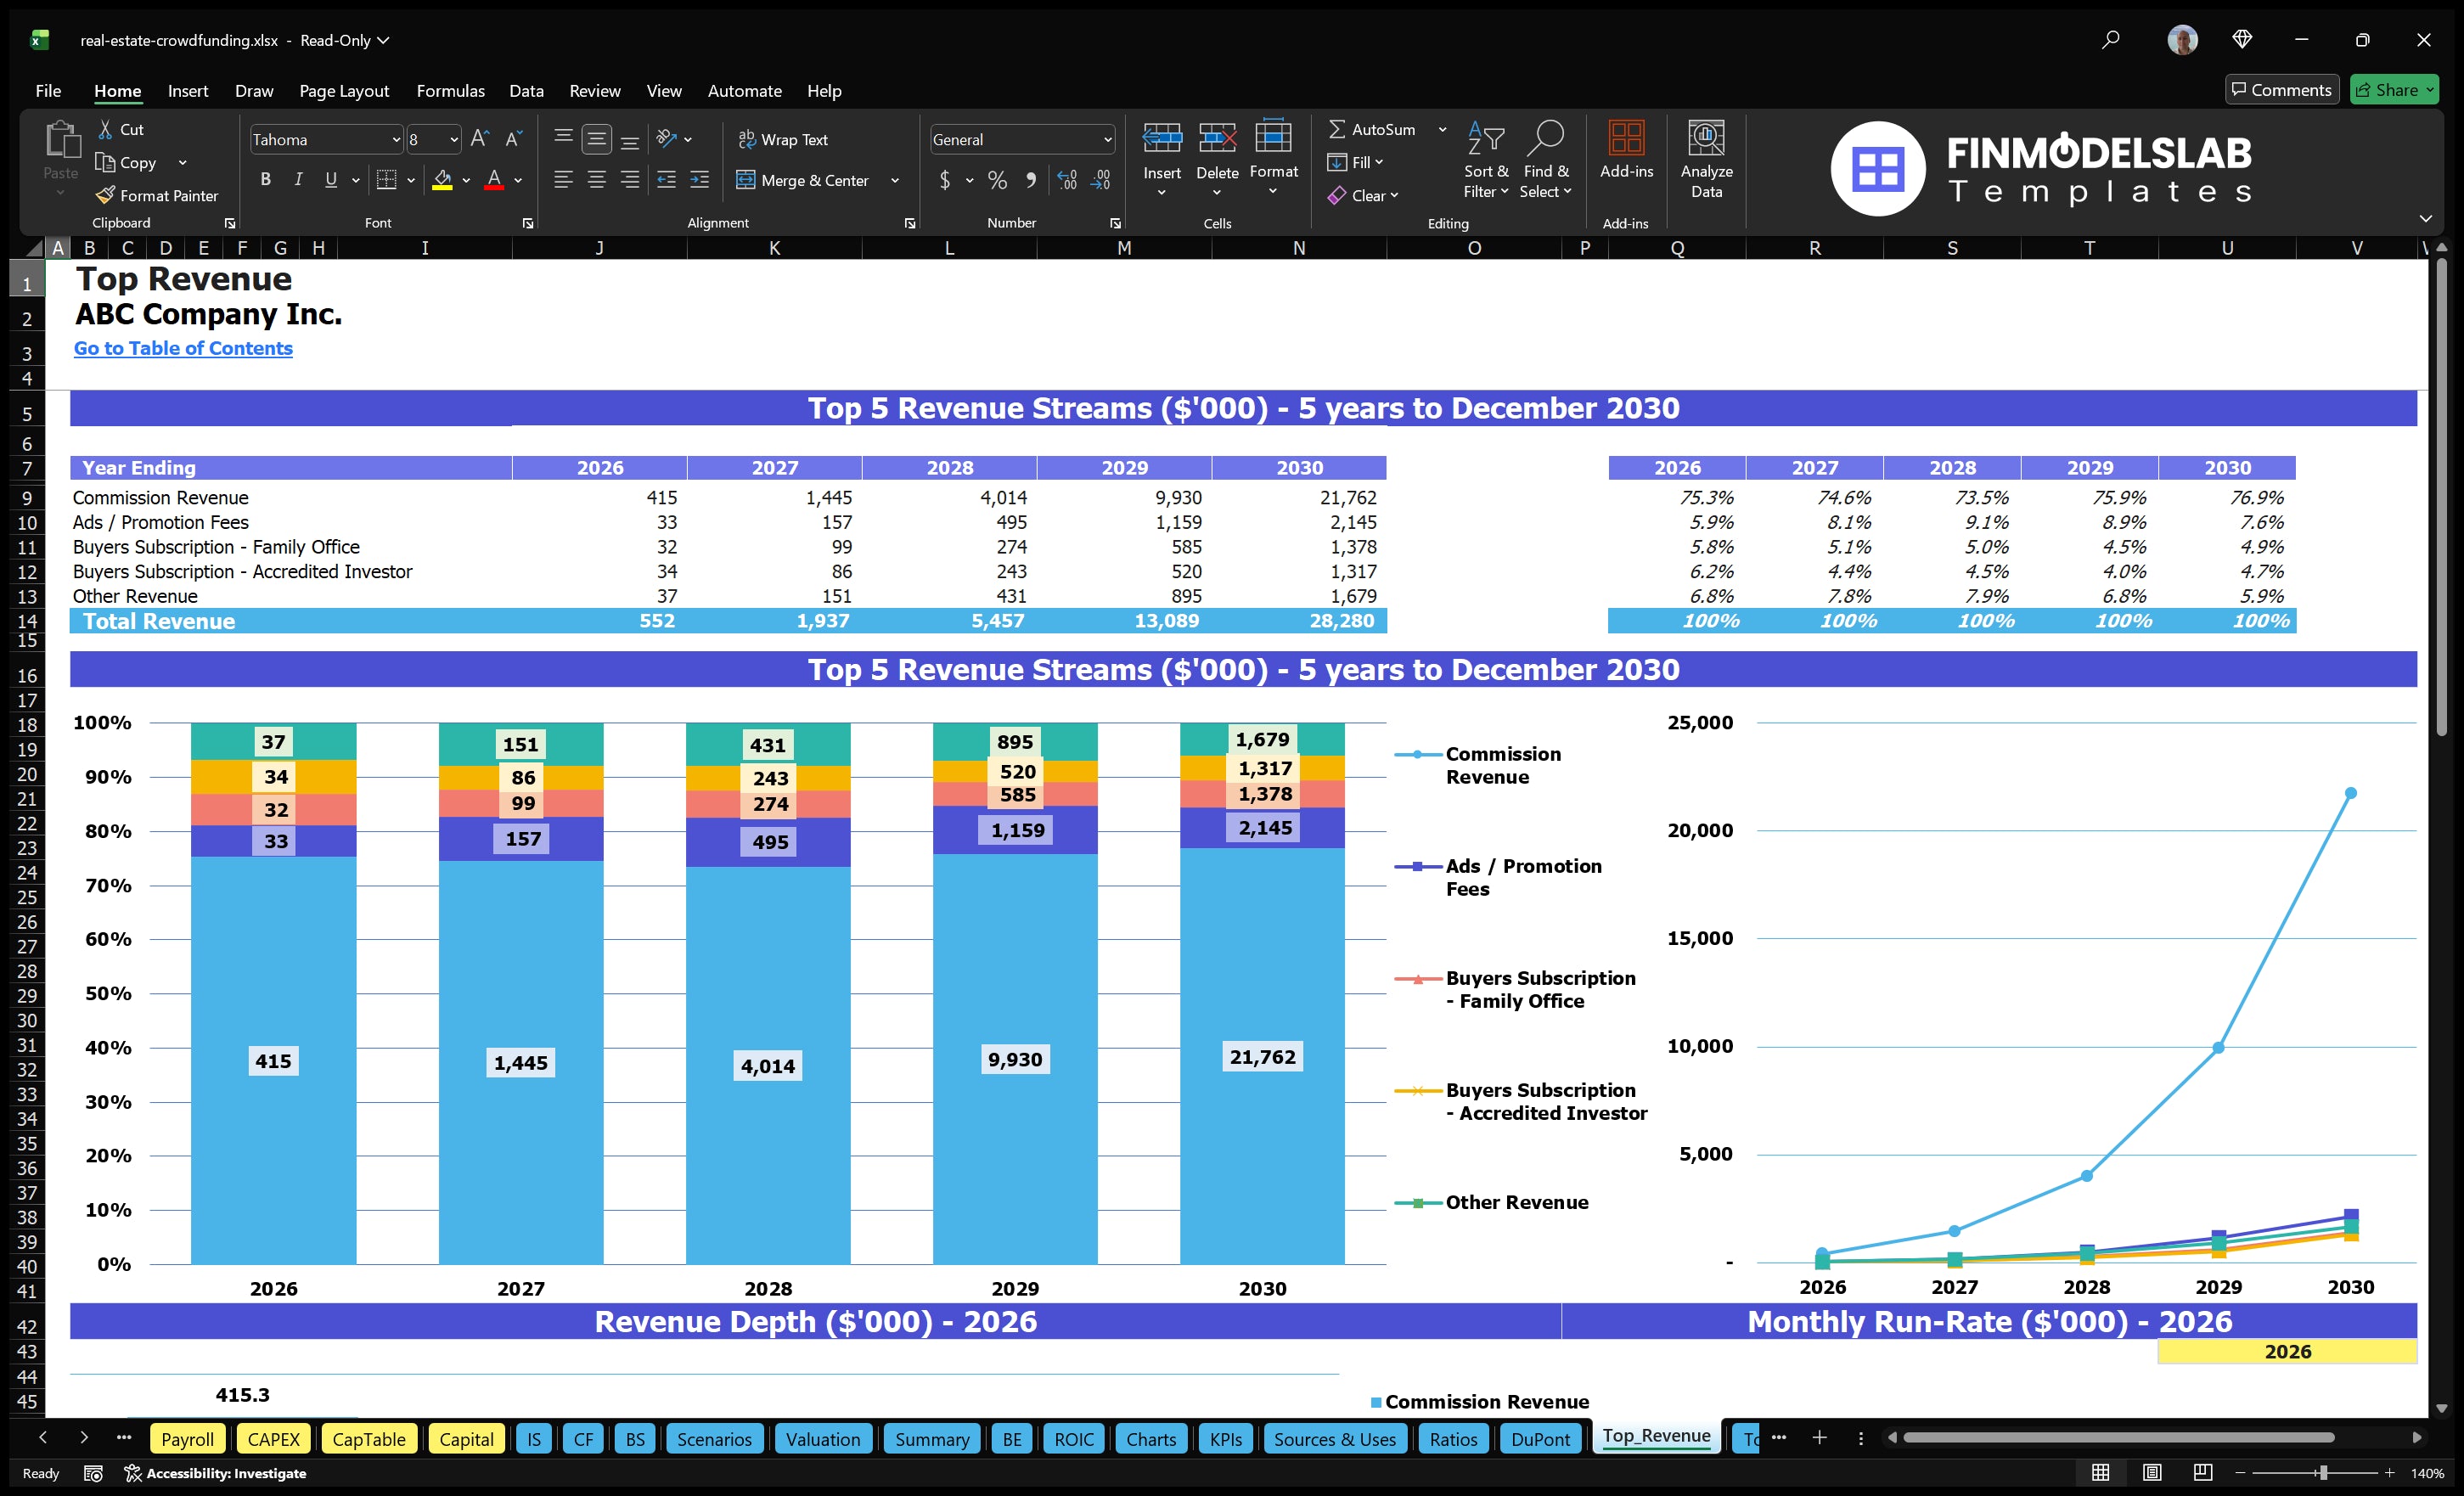Follow the Go to Table of Contents link

(x=183, y=348)
